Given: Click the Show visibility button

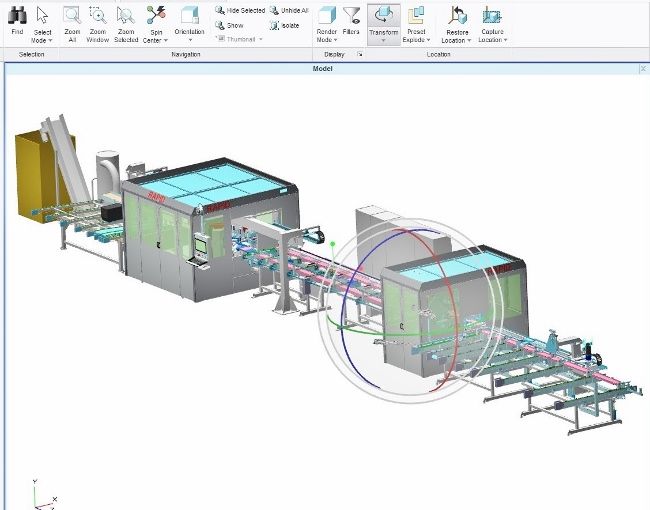Looking at the screenshot, I should (220, 25).
